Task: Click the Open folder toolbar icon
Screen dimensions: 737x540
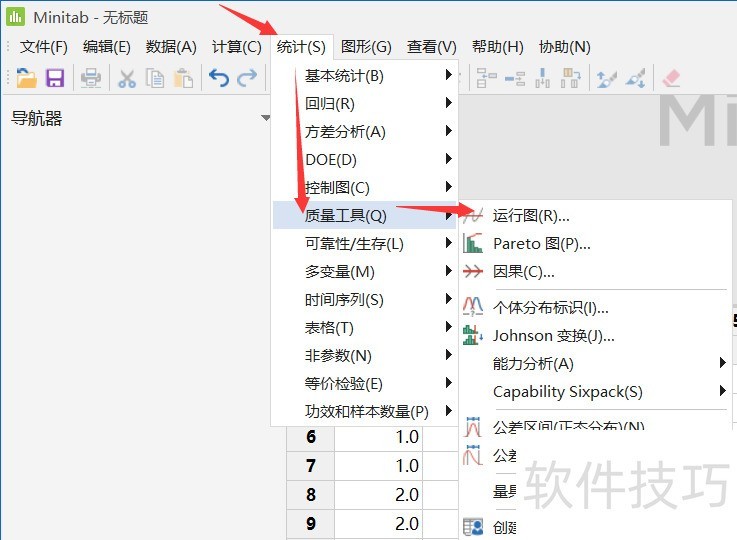Action: click(x=26, y=78)
